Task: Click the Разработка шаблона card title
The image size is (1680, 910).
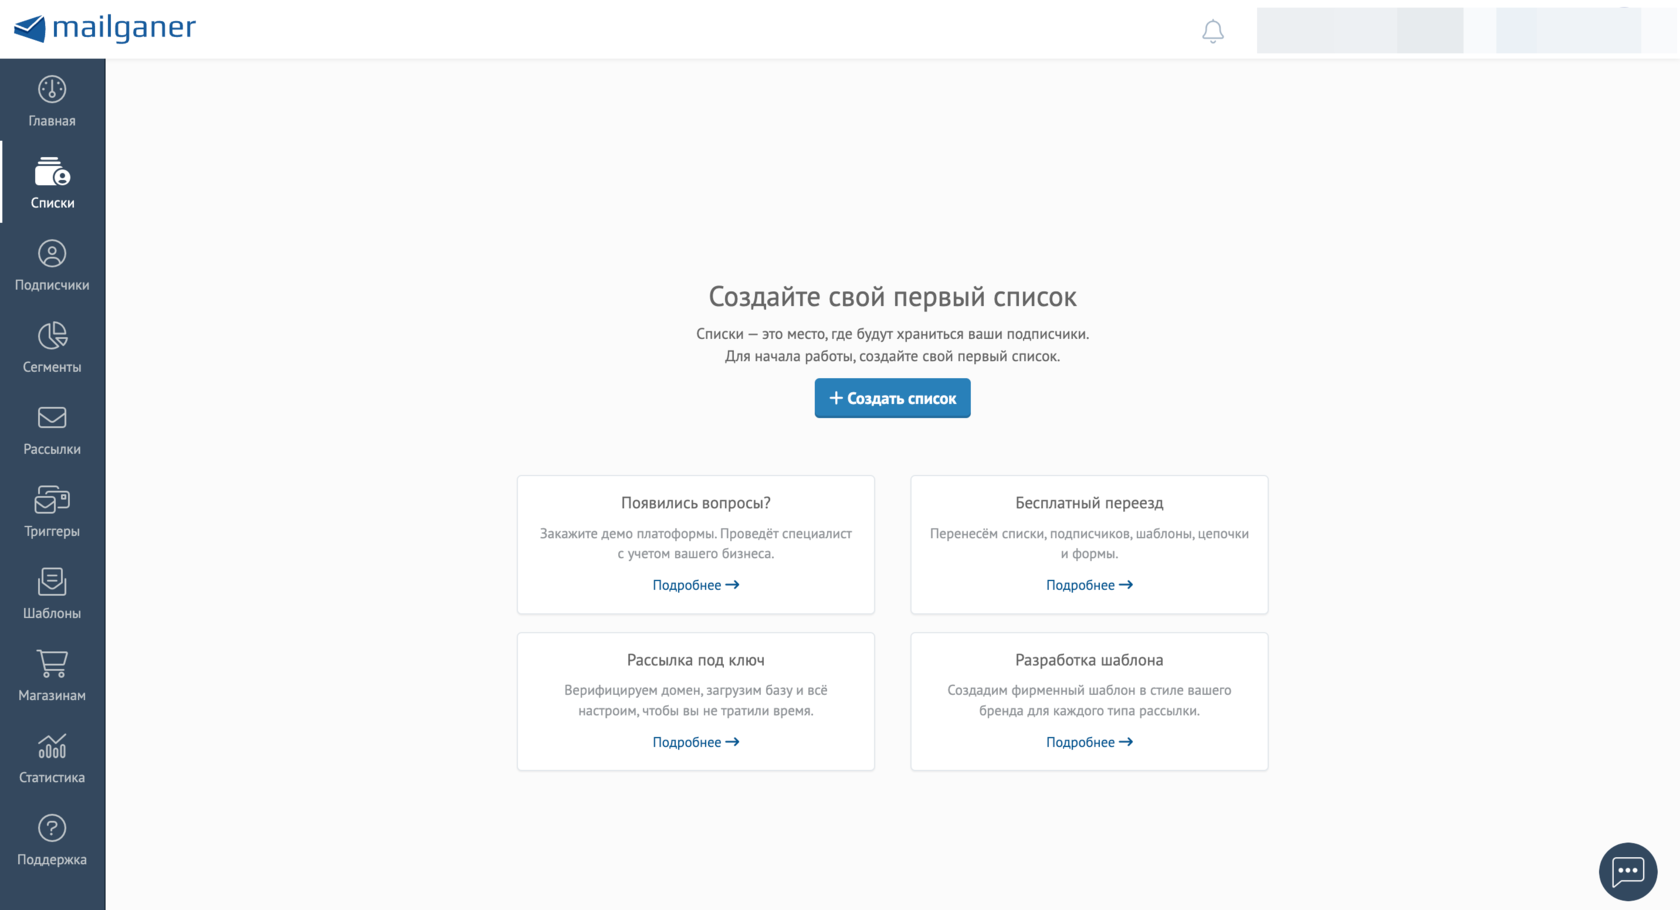Action: point(1089,660)
